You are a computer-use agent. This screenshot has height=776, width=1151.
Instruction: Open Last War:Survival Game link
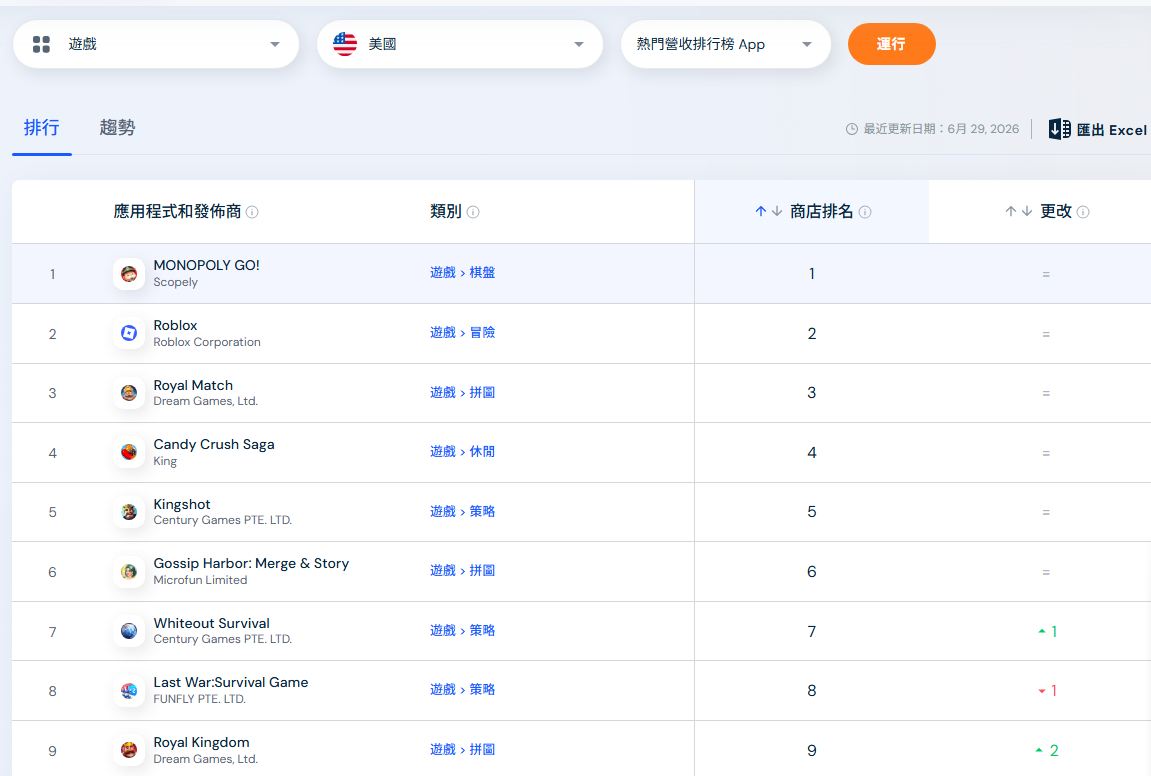click(x=230, y=682)
